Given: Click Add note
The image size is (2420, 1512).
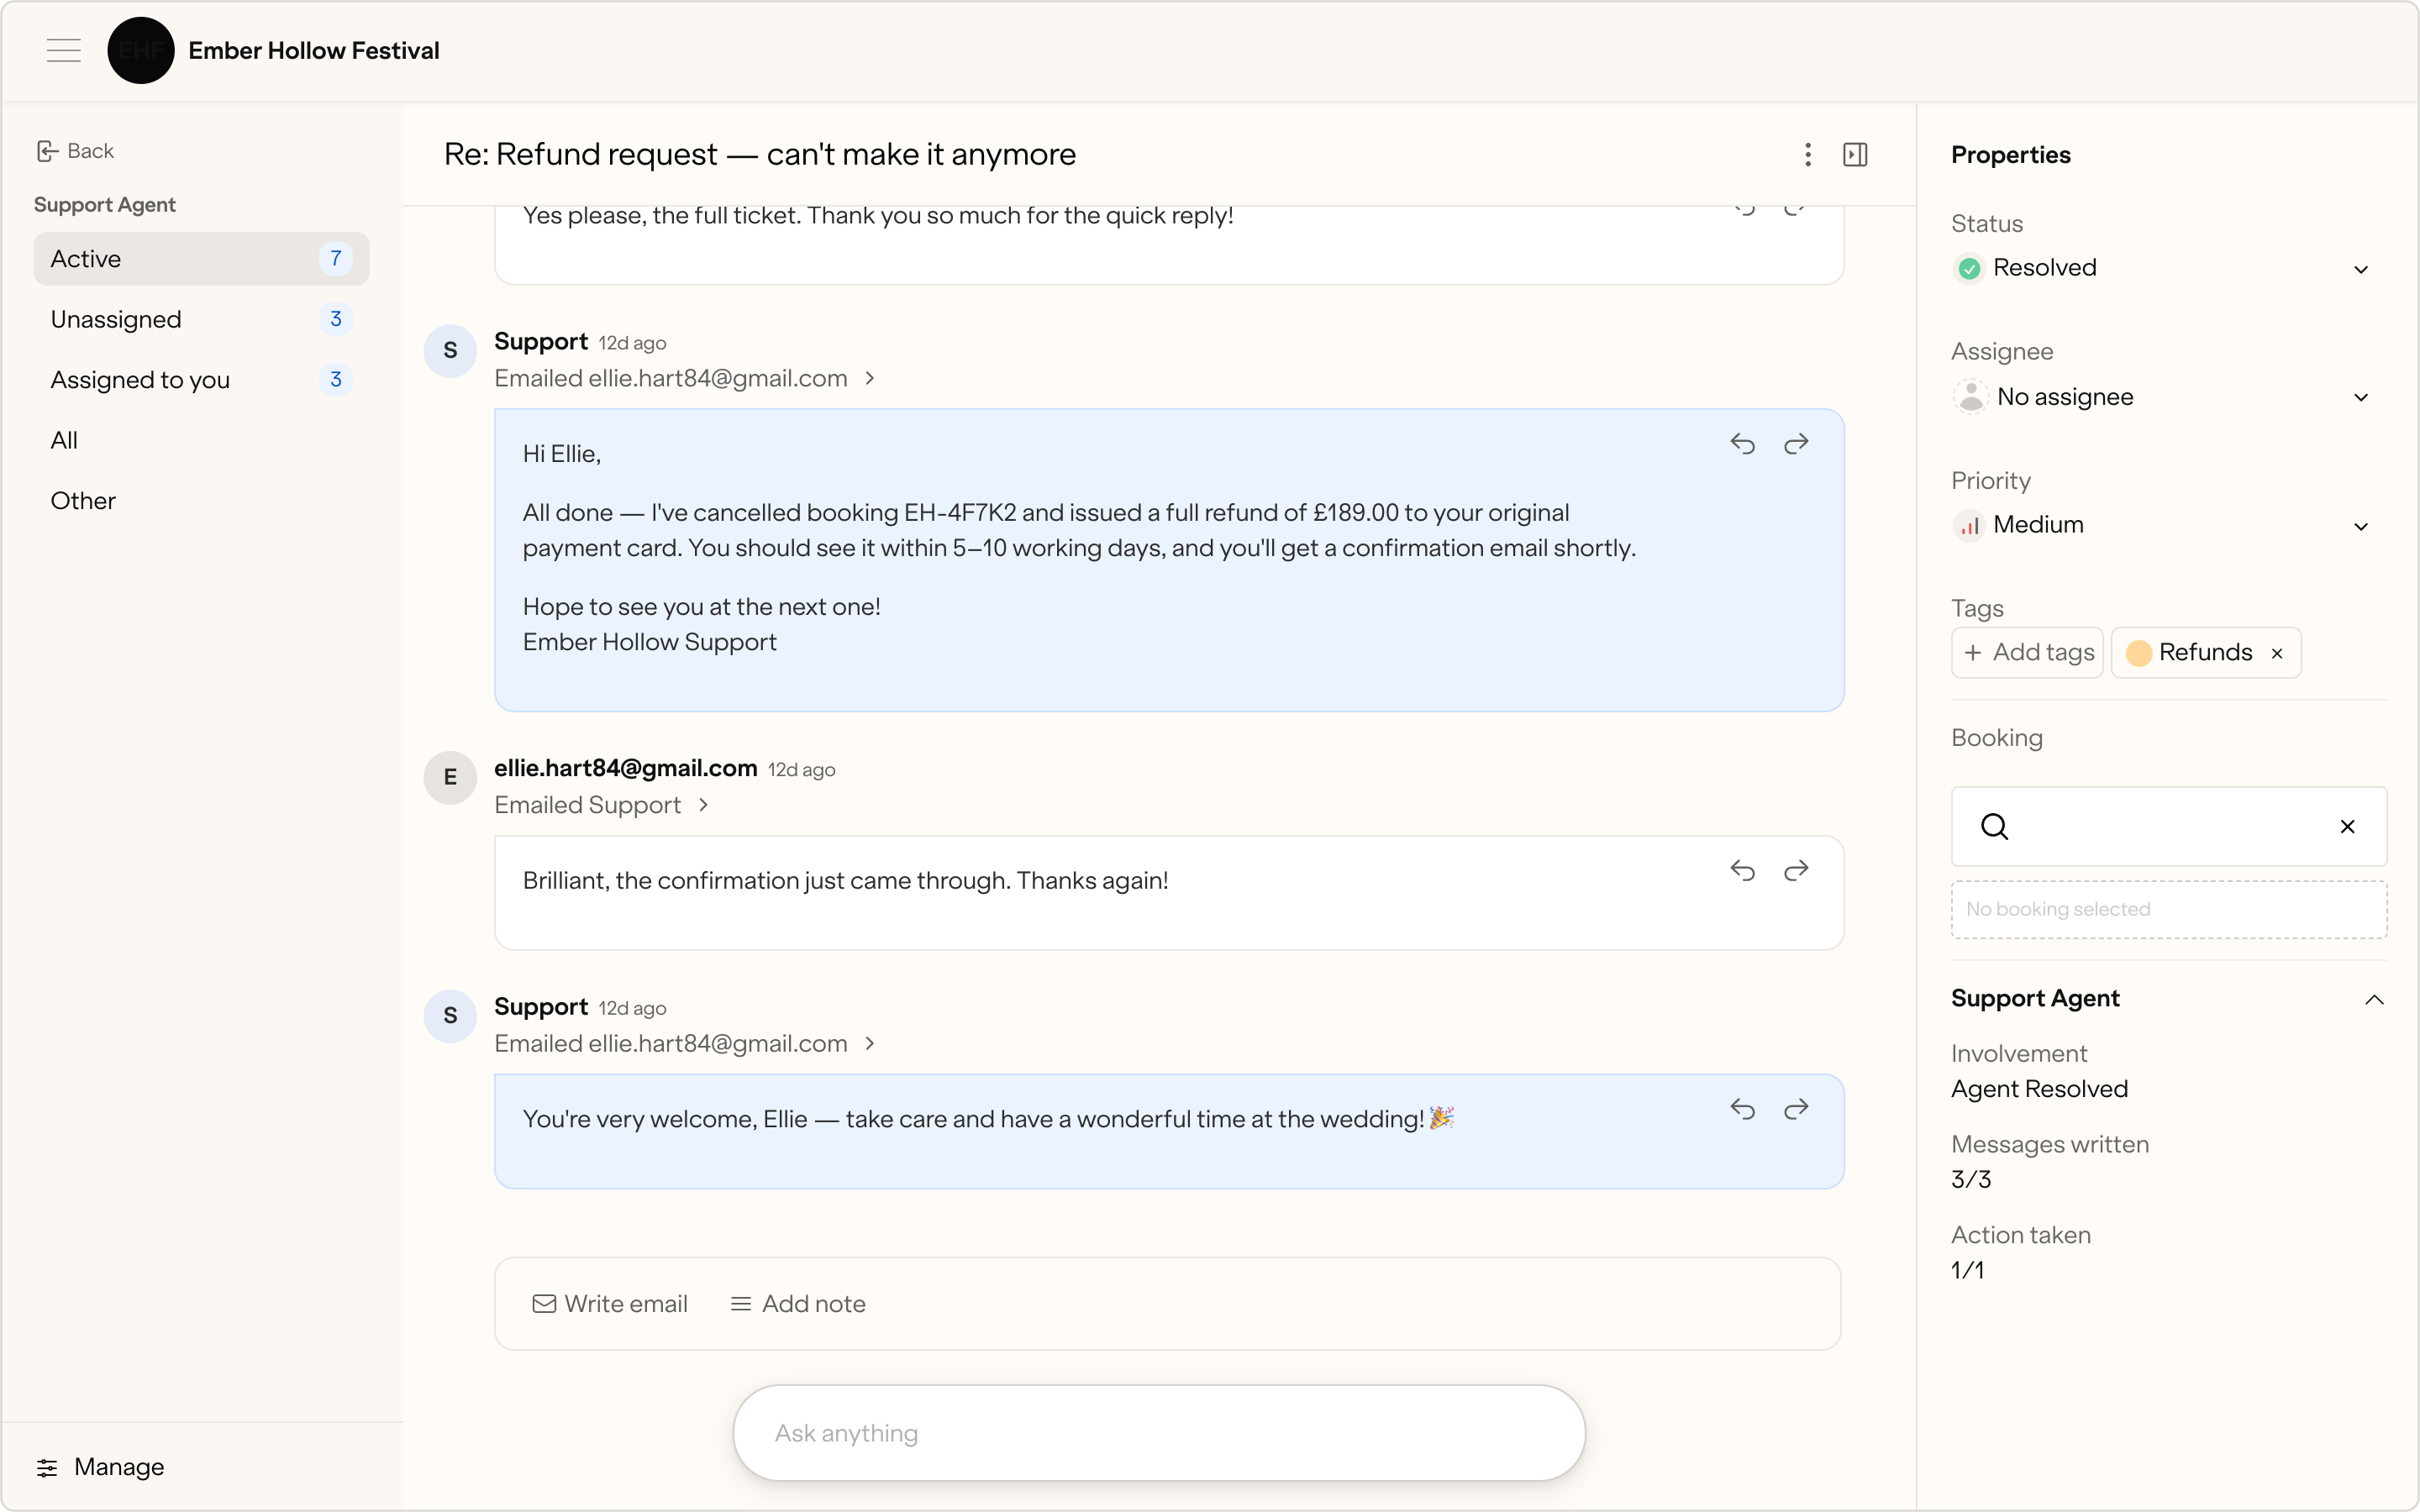Looking at the screenshot, I should click(798, 1304).
